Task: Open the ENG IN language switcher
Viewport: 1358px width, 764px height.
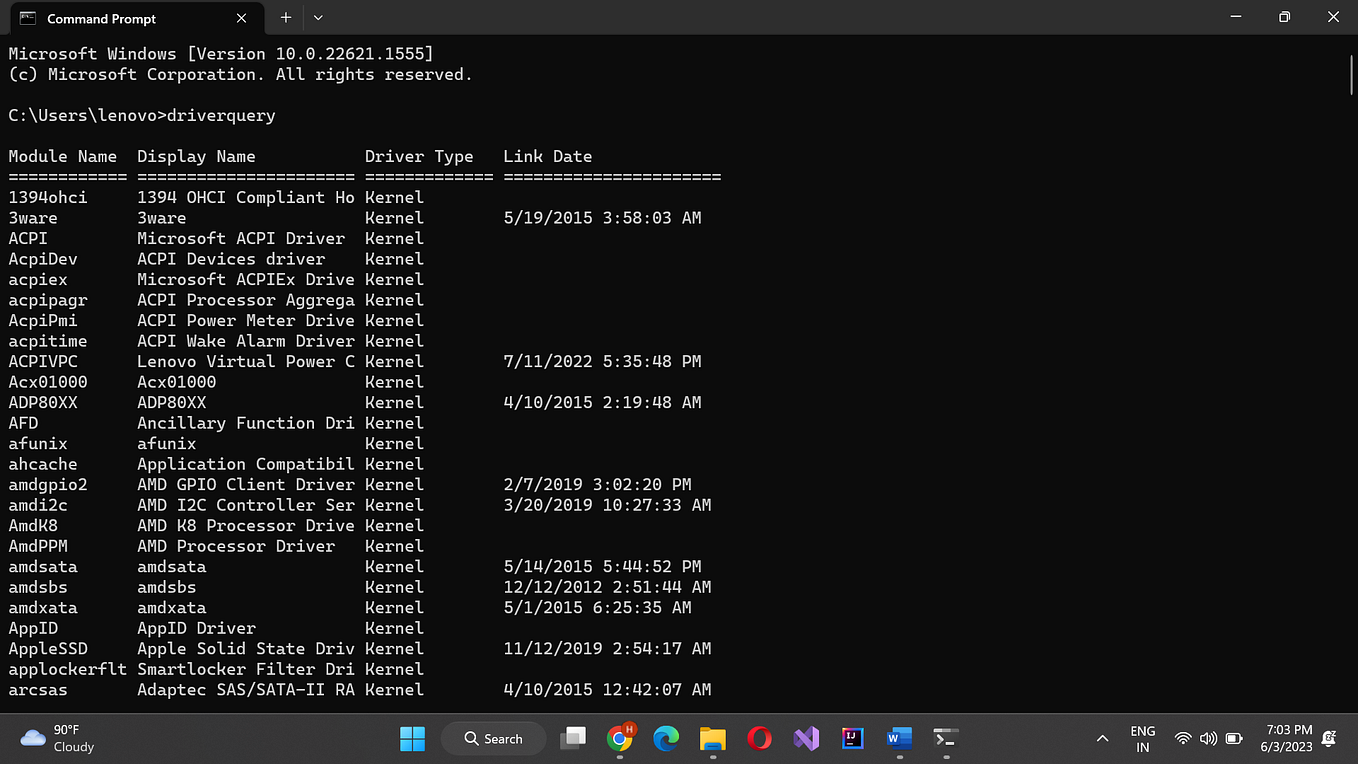Action: click(1143, 738)
